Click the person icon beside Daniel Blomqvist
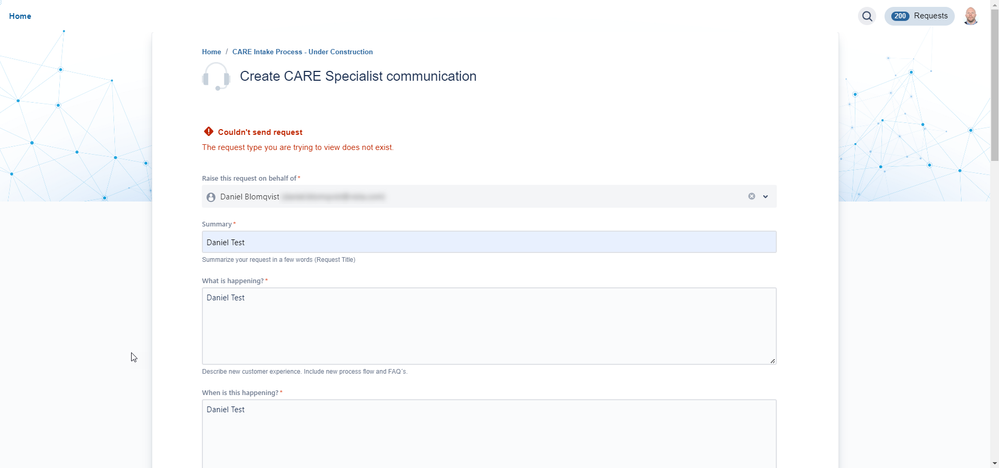This screenshot has height=468, width=999. click(211, 197)
